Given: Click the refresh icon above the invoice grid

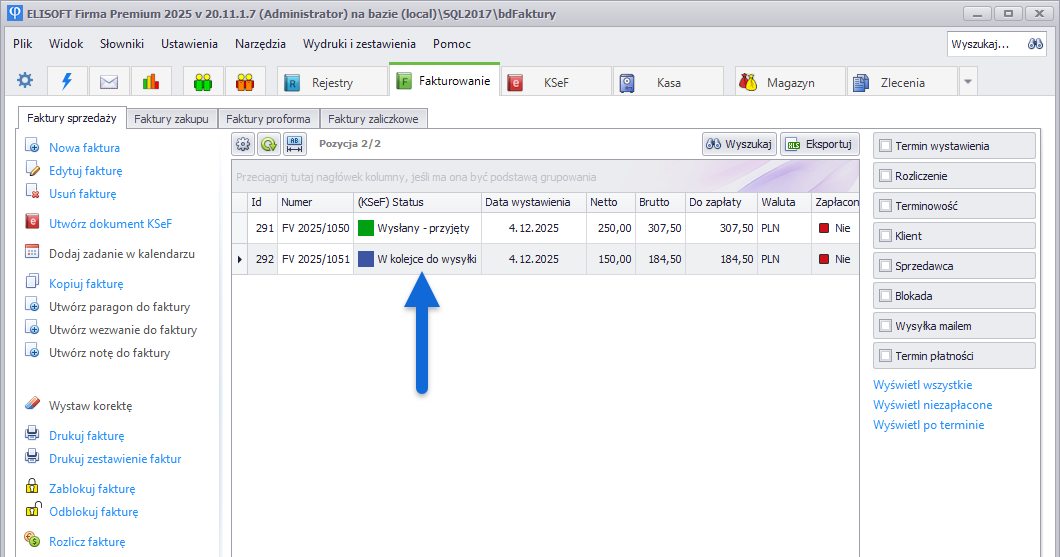Looking at the screenshot, I should click(x=269, y=144).
